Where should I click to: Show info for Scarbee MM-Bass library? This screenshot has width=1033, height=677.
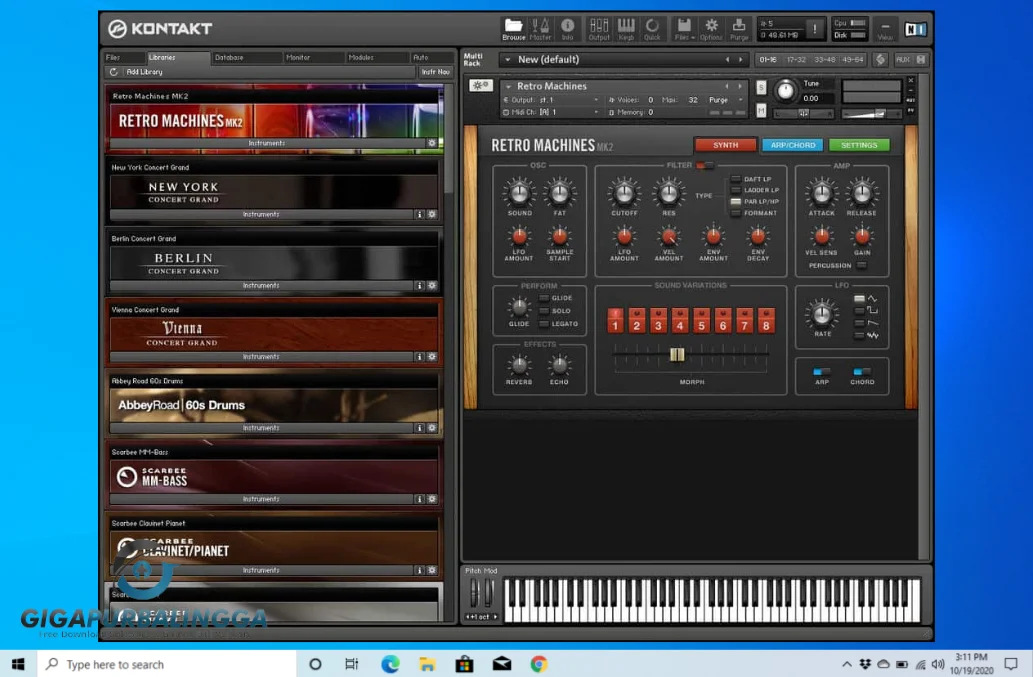tap(419, 499)
